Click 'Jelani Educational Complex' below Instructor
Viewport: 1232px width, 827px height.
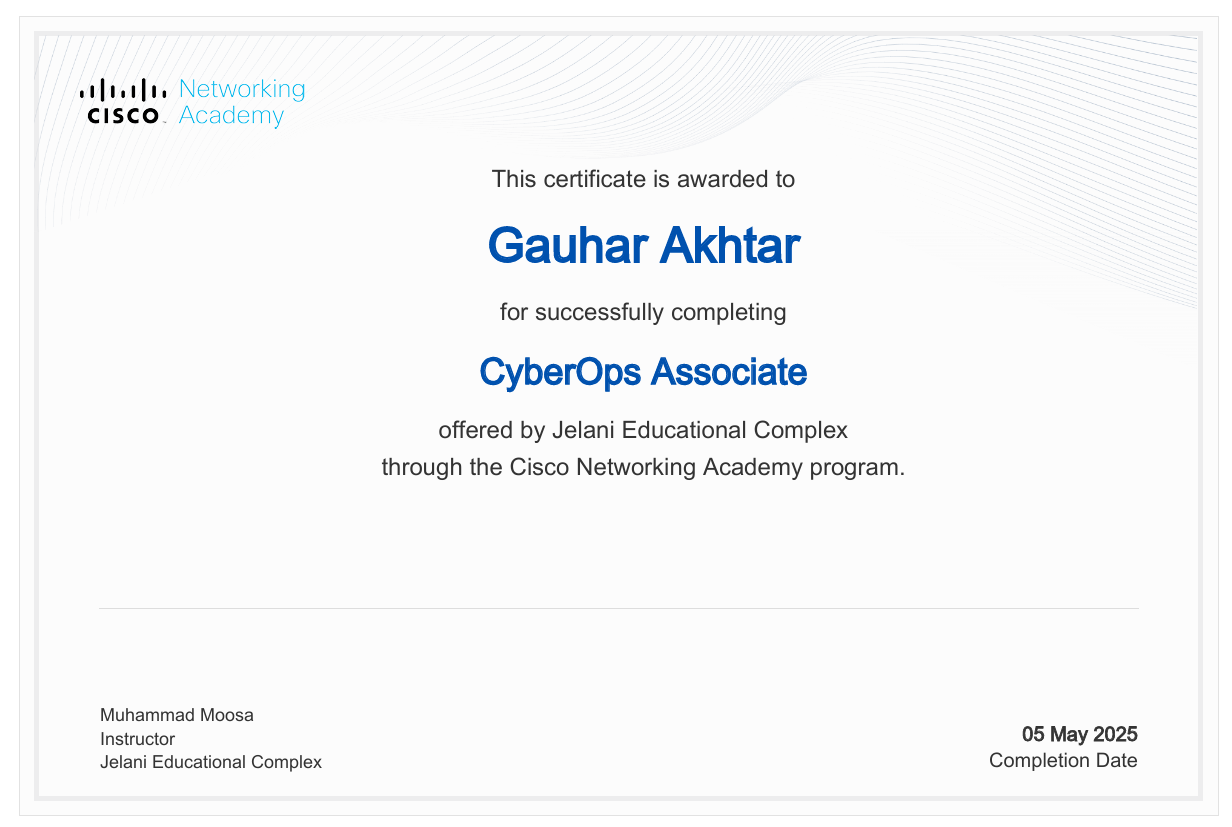(x=211, y=762)
